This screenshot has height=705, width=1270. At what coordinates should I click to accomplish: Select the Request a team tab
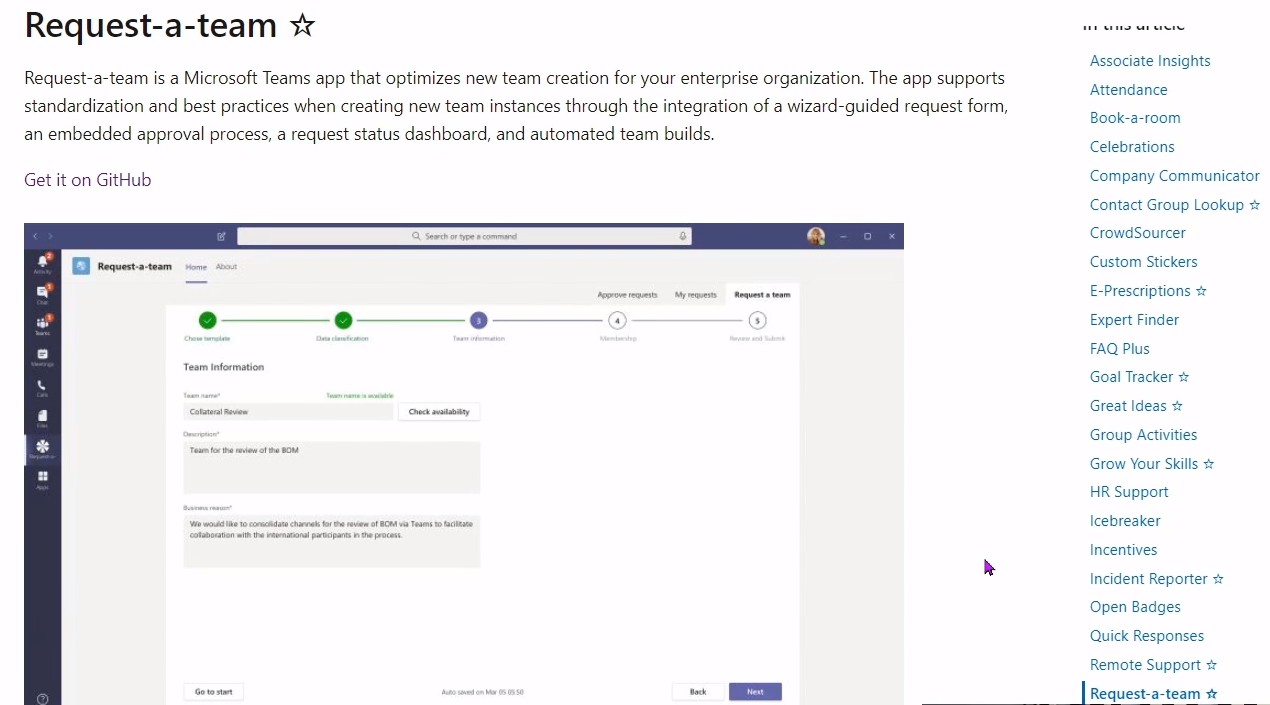pyautogui.click(x=762, y=295)
